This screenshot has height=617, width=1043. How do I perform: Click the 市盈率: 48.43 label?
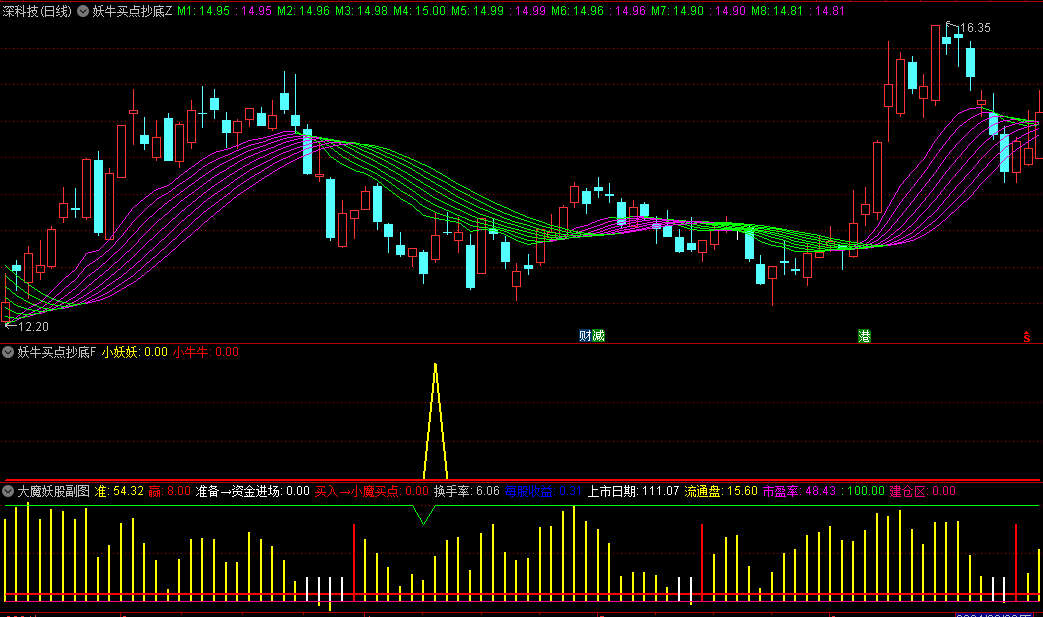(799, 491)
